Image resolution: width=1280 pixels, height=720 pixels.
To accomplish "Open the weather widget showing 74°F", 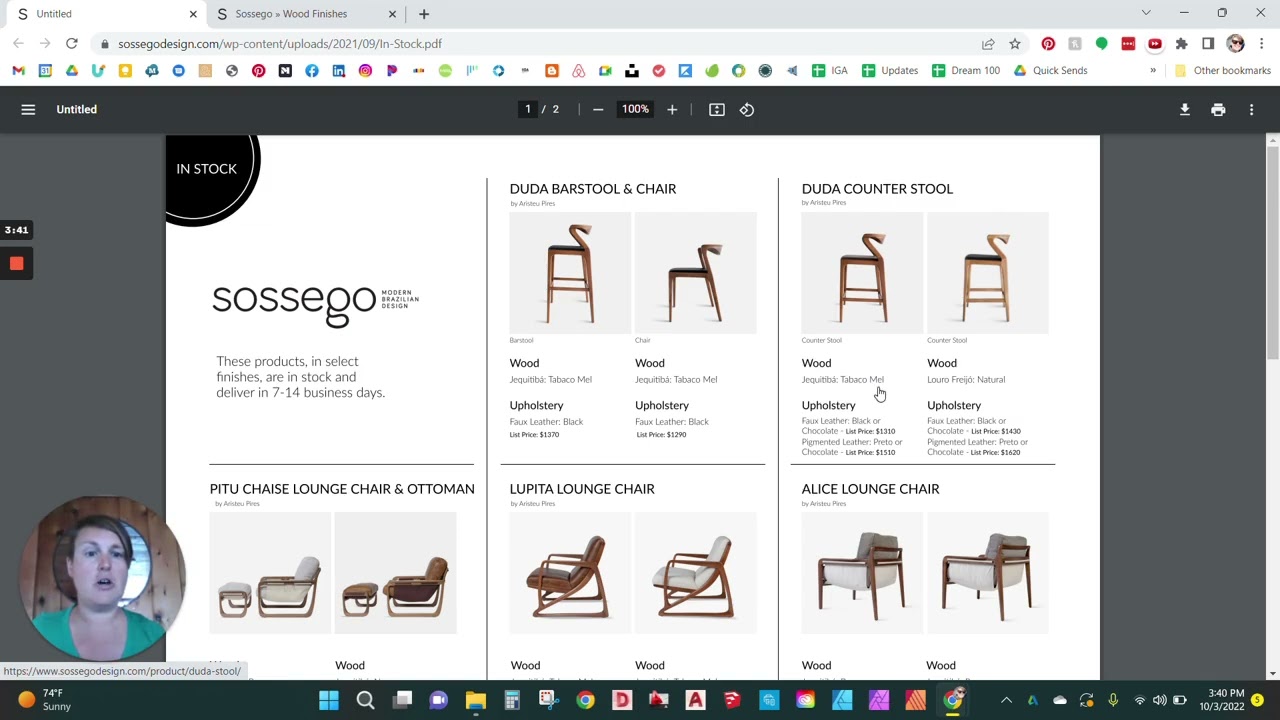I will 44,700.
